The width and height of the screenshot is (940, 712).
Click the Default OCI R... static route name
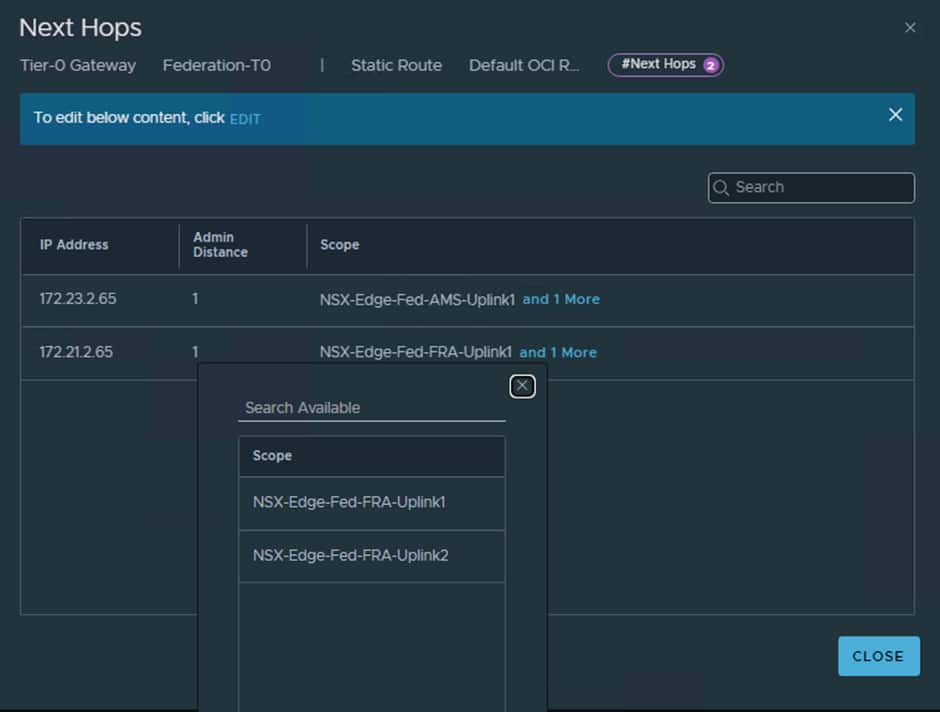tap(524, 65)
